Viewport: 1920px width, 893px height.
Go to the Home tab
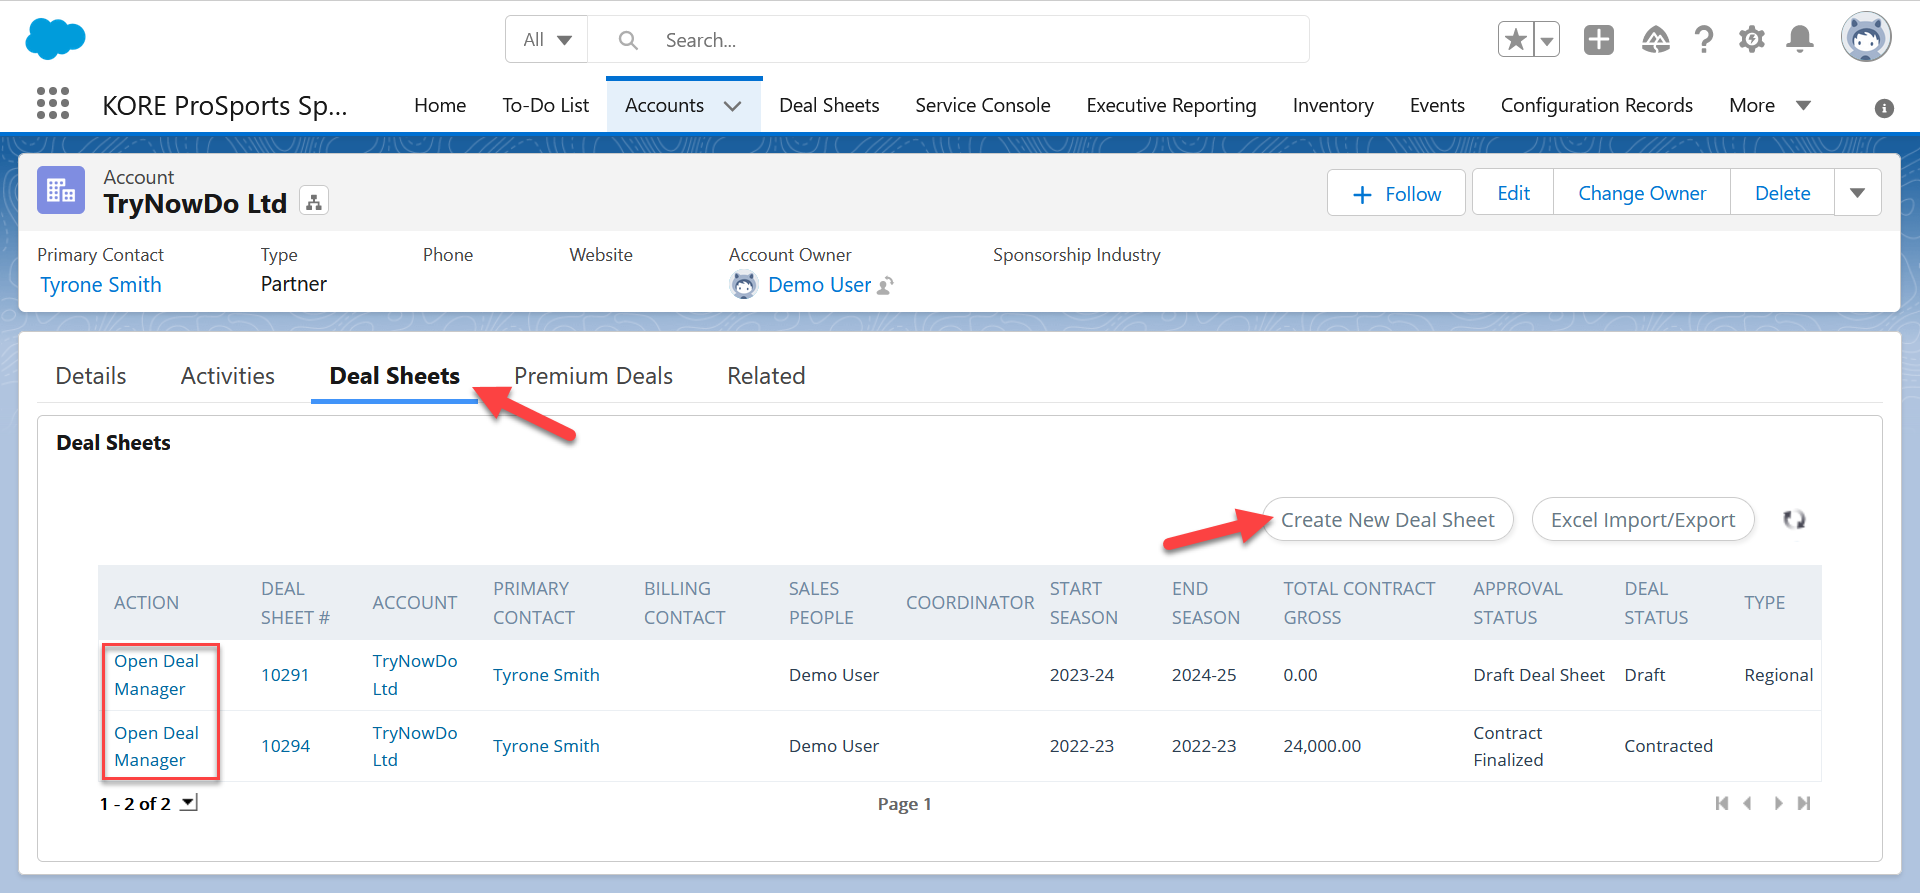440,105
